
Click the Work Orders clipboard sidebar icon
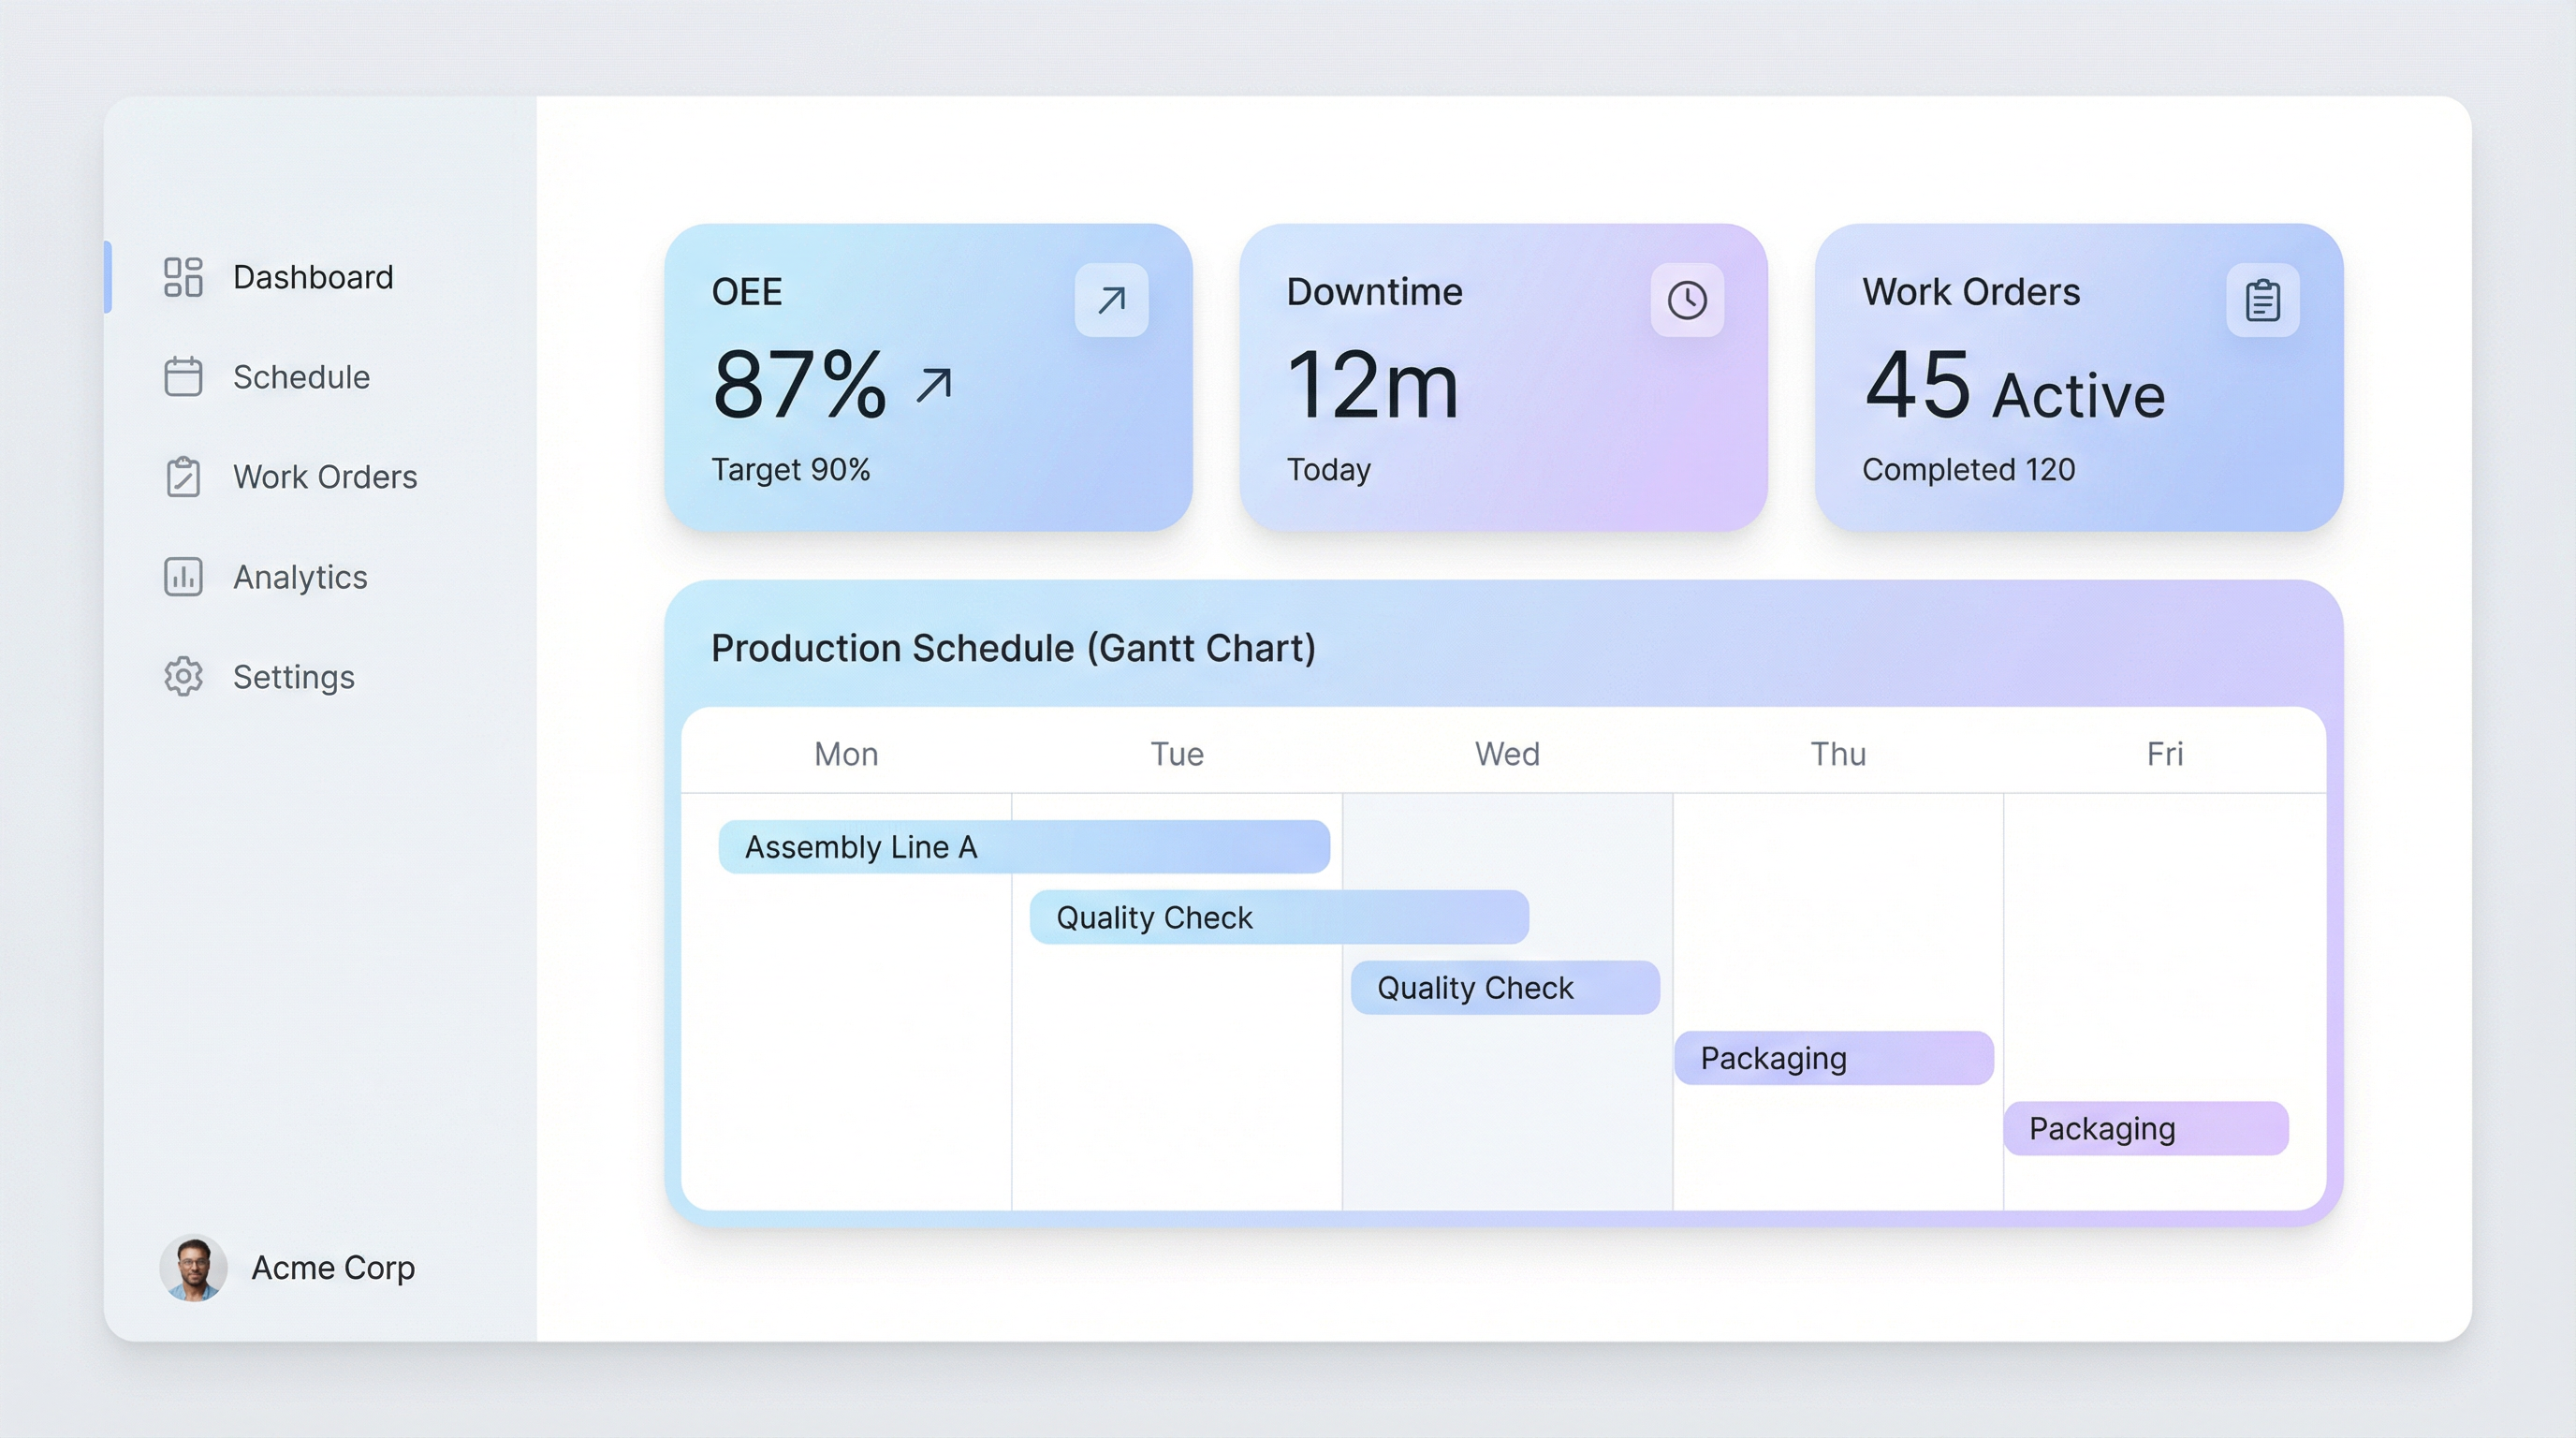pos(183,477)
